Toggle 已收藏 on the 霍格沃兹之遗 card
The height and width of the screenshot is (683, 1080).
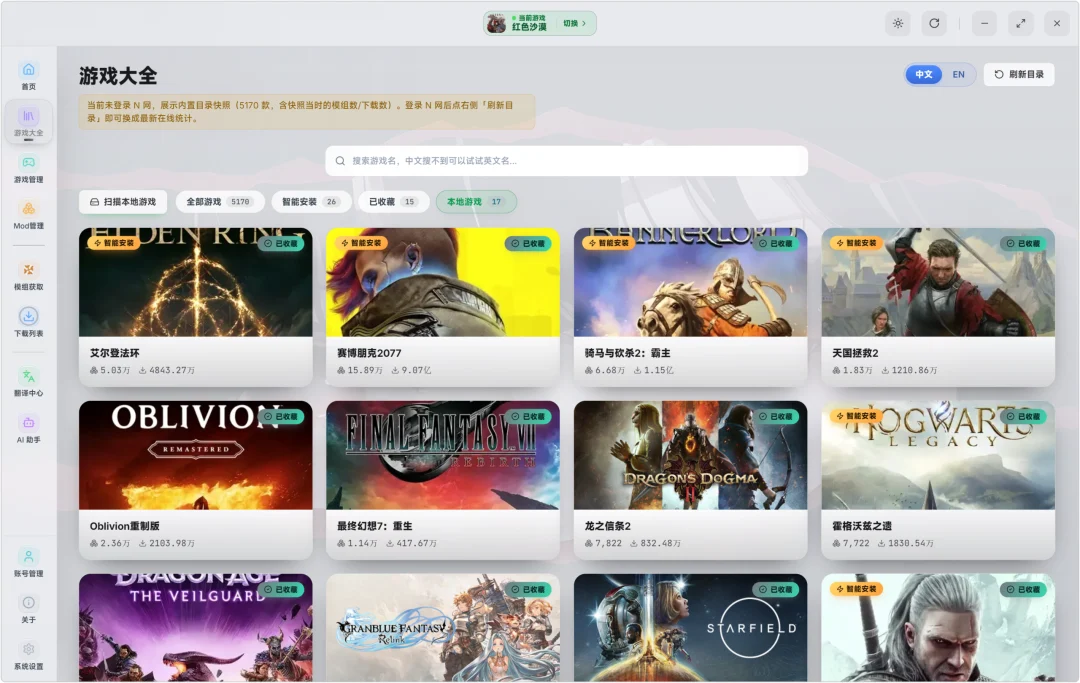[x=1023, y=417]
